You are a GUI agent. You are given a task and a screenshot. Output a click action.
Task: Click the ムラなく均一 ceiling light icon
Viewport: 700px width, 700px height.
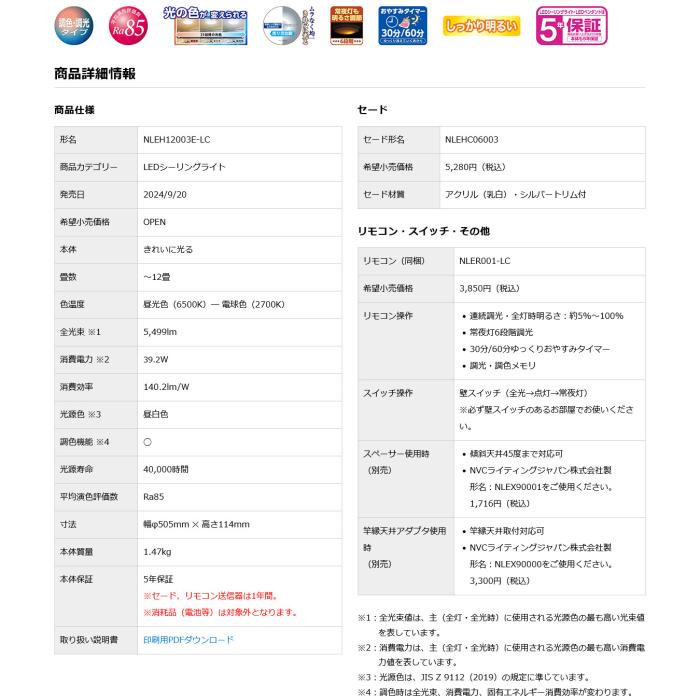[288, 26]
